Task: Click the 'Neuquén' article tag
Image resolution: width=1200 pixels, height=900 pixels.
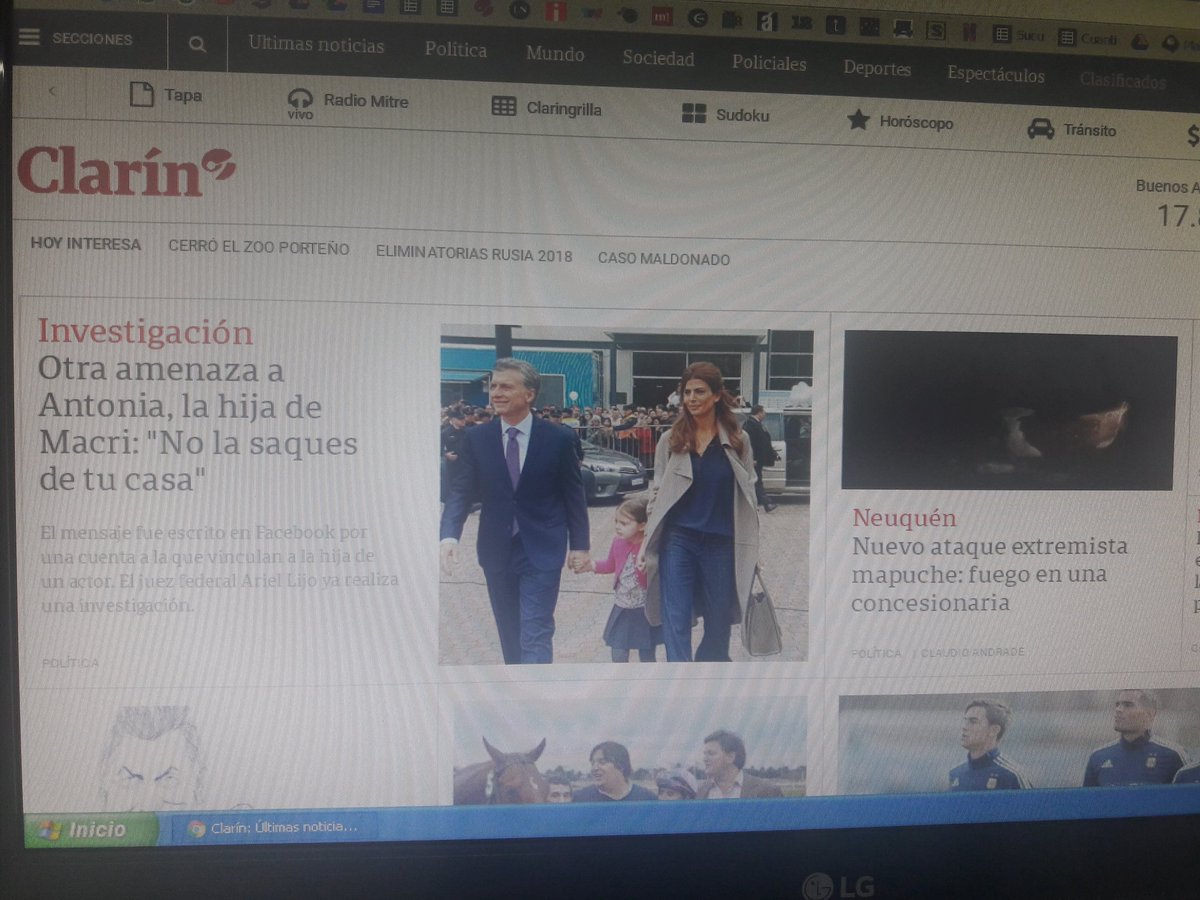Action: (904, 518)
